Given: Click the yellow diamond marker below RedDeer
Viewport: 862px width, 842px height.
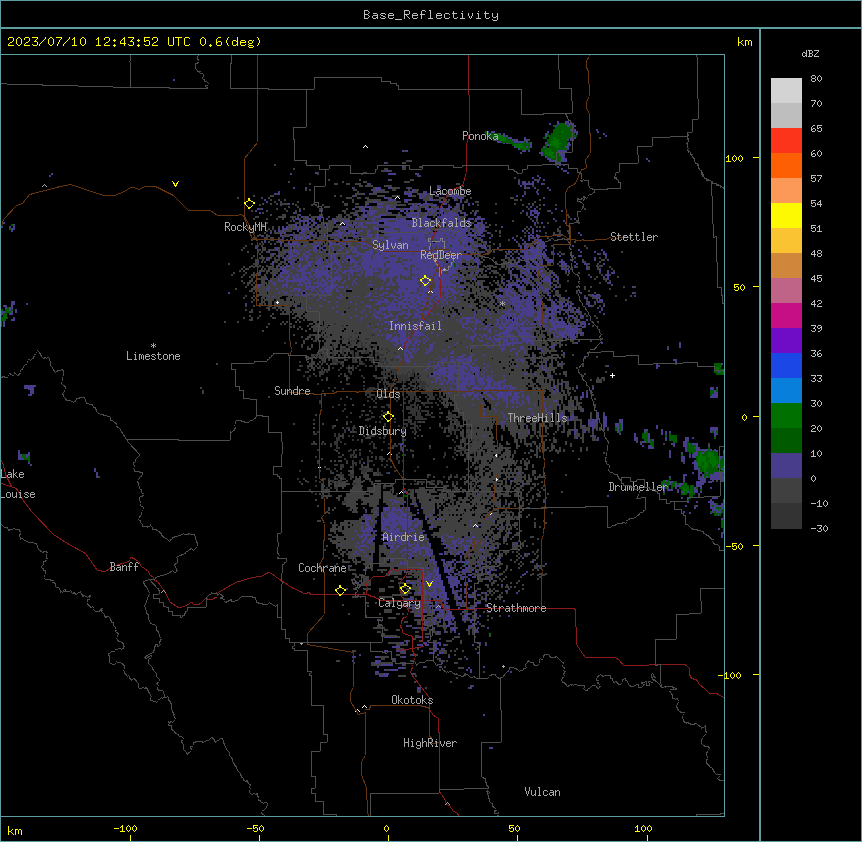Looking at the screenshot, I should (425, 281).
